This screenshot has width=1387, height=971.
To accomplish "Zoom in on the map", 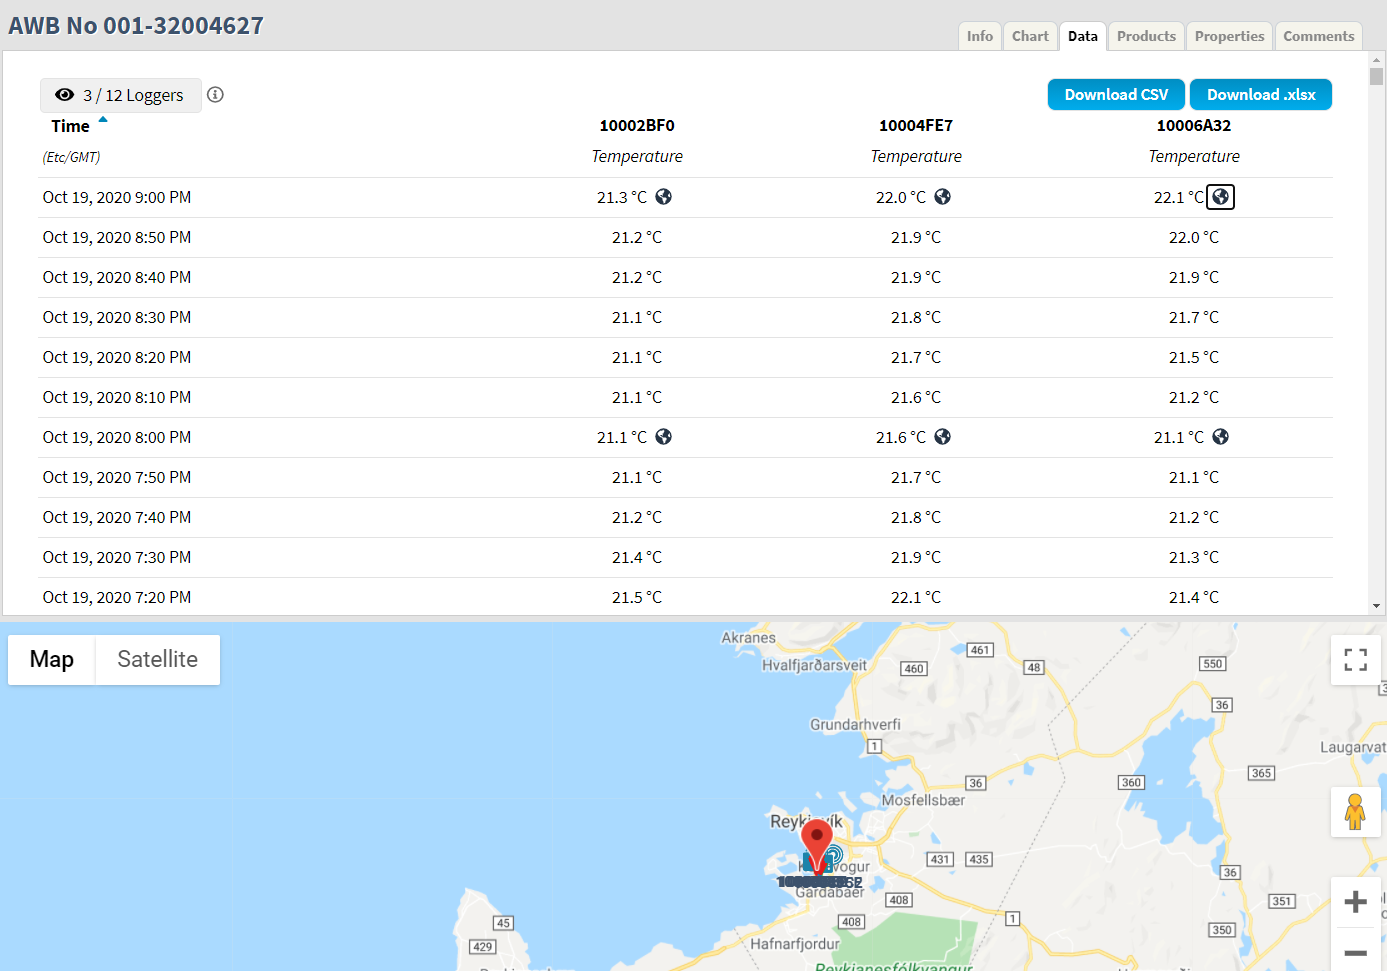I will 1356,902.
